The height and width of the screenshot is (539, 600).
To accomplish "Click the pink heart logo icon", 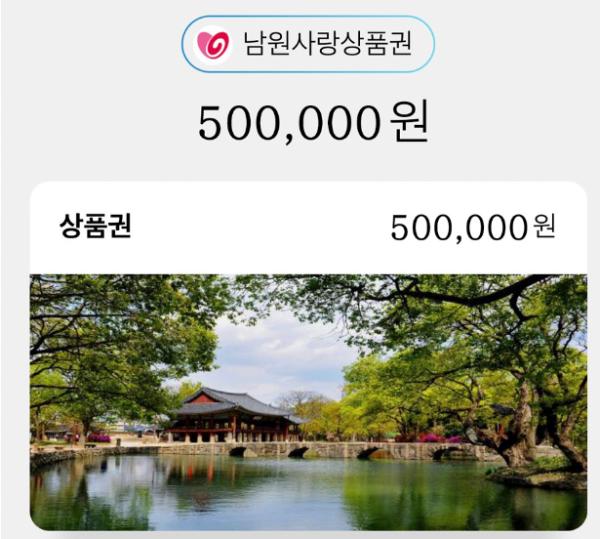I will tap(213, 45).
